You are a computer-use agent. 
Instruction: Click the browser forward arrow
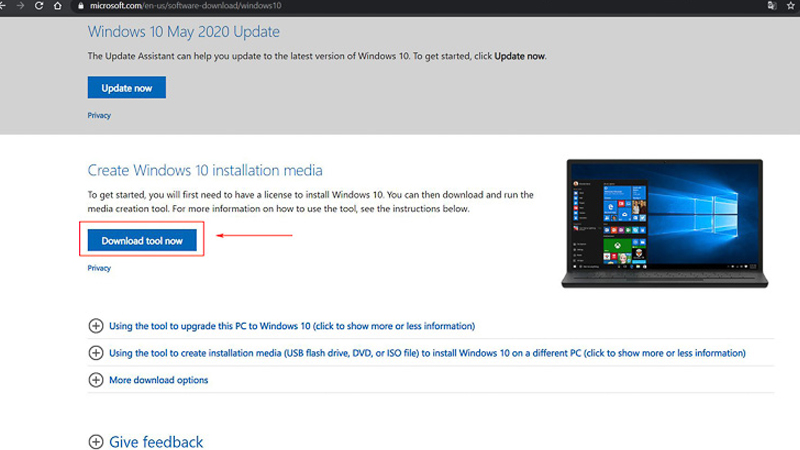click(20, 6)
